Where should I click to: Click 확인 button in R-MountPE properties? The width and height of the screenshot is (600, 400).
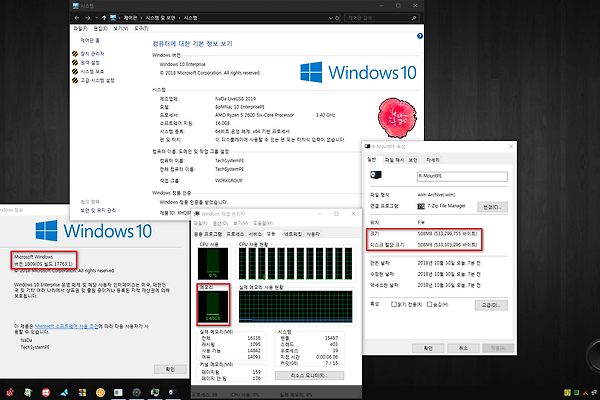pos(428,348)
